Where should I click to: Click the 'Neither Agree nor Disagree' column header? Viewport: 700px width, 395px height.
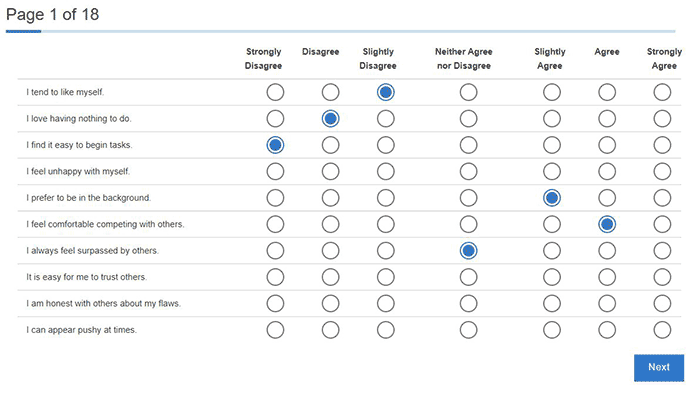pyautogui.click(x=464, y=58)
